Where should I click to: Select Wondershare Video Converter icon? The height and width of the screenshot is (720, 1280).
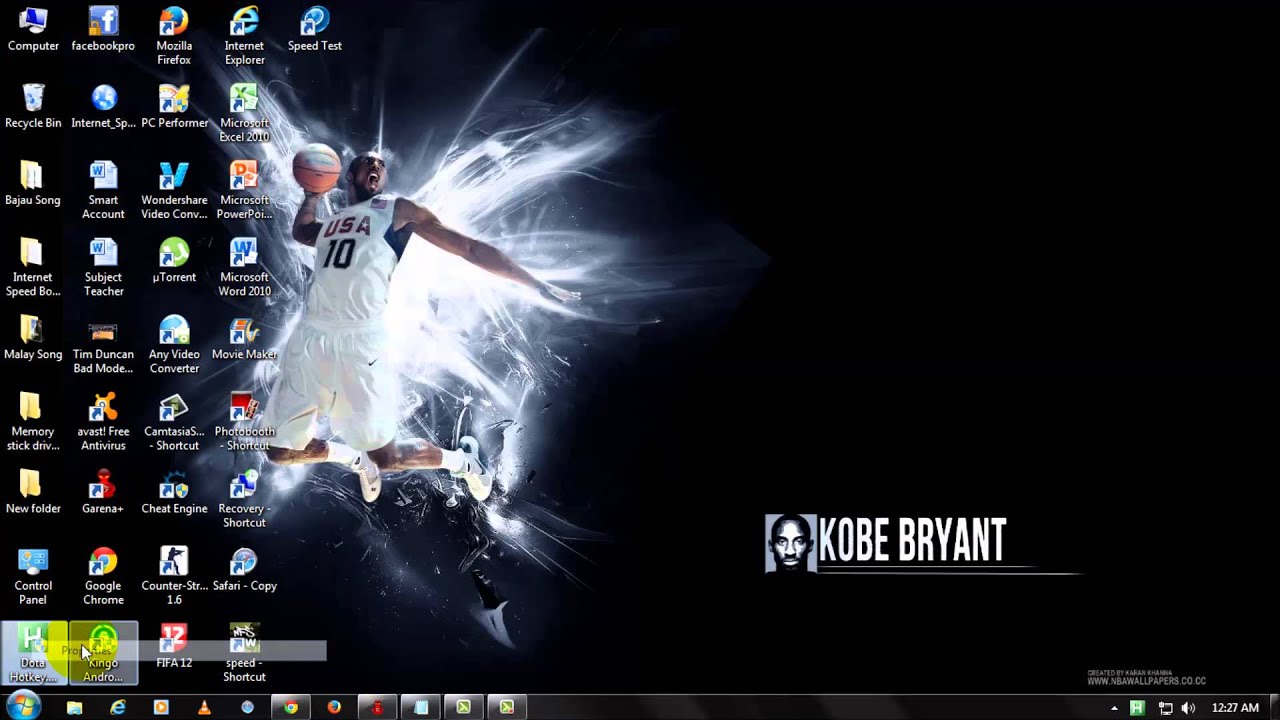click(x=174, y=190)
